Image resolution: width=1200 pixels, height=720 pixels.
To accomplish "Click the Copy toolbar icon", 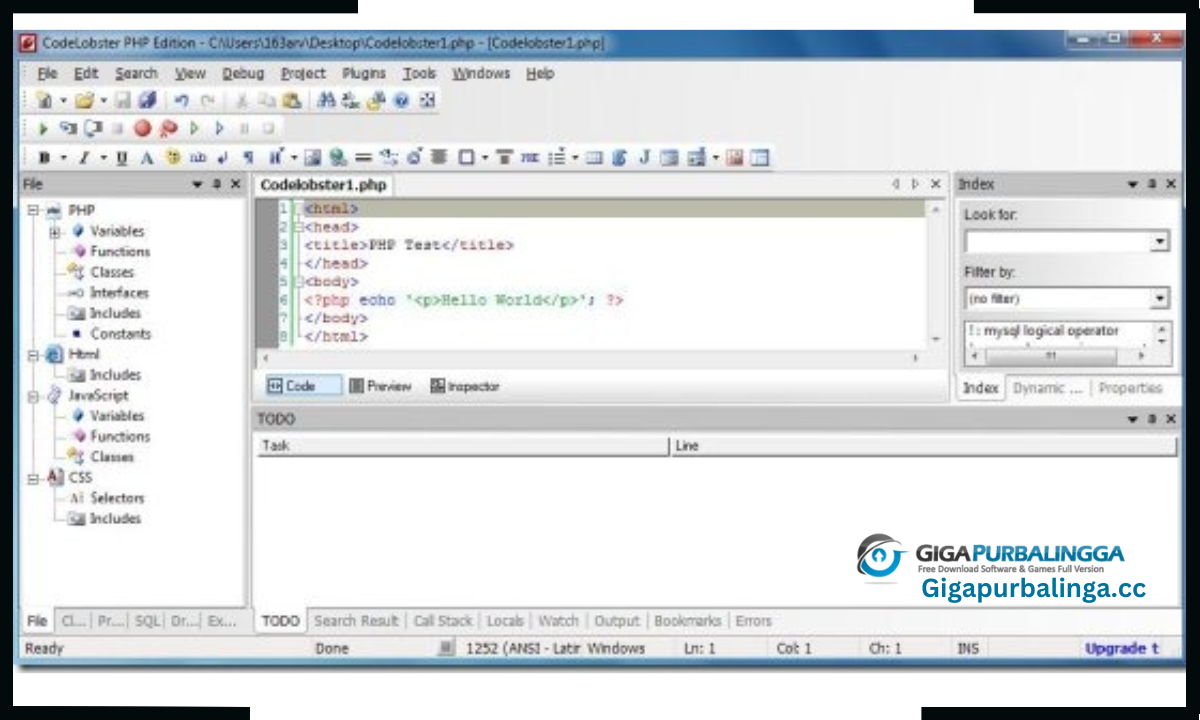I will [266, 100].
